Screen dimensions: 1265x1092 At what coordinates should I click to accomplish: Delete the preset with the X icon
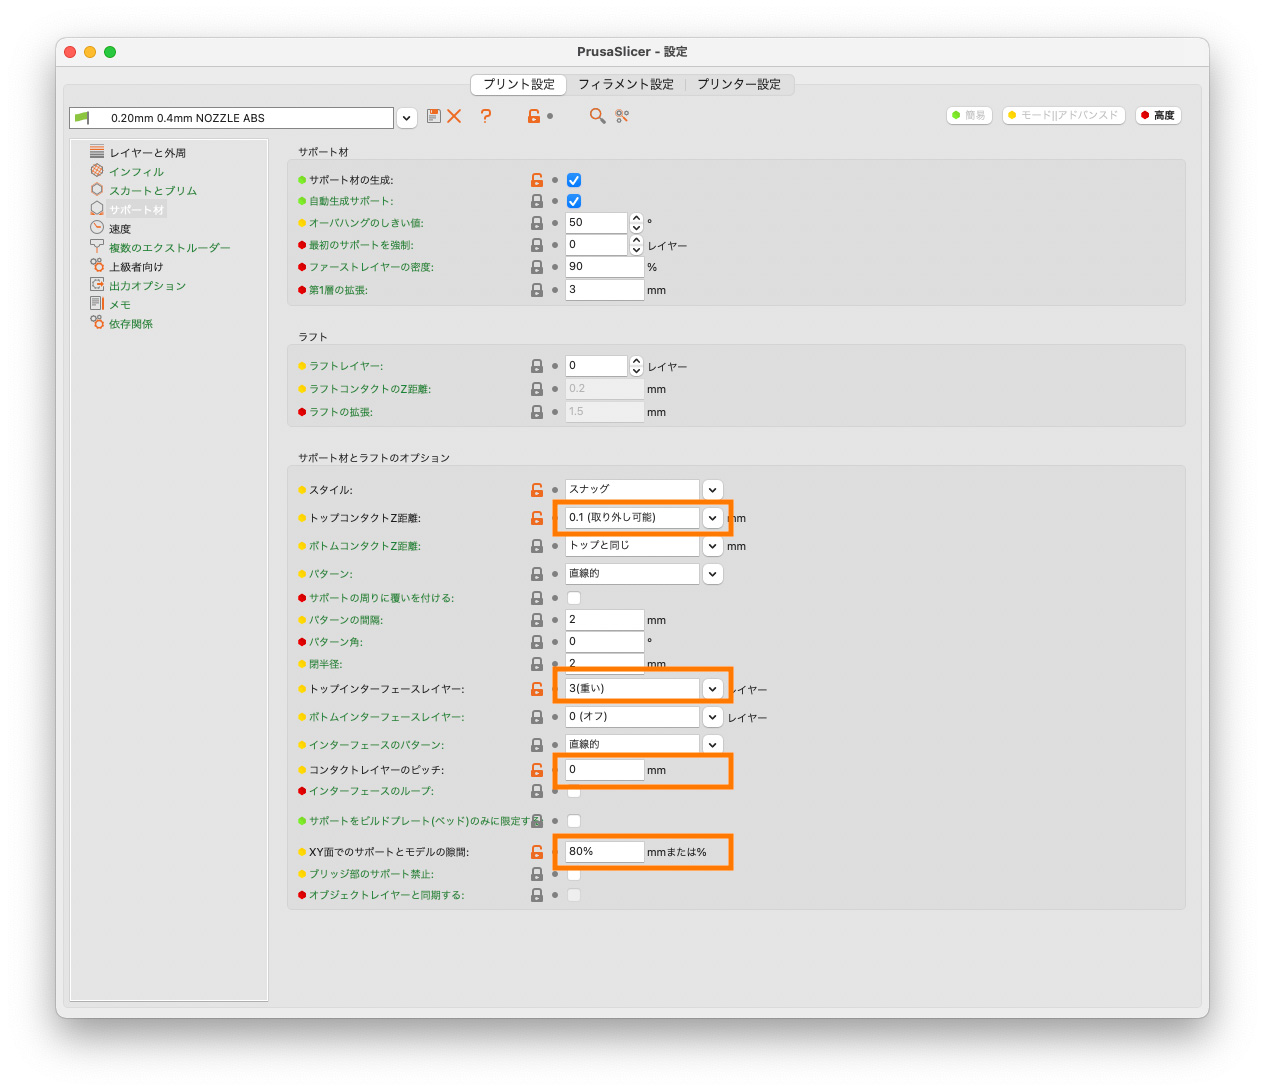tap(454, 116)
